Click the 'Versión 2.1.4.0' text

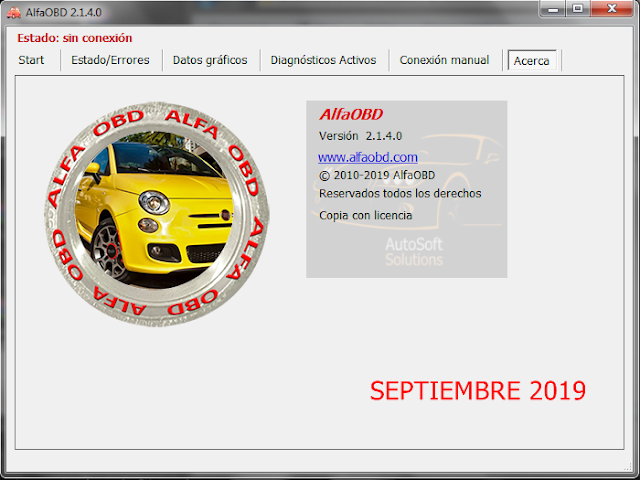(x=360, y=136)
